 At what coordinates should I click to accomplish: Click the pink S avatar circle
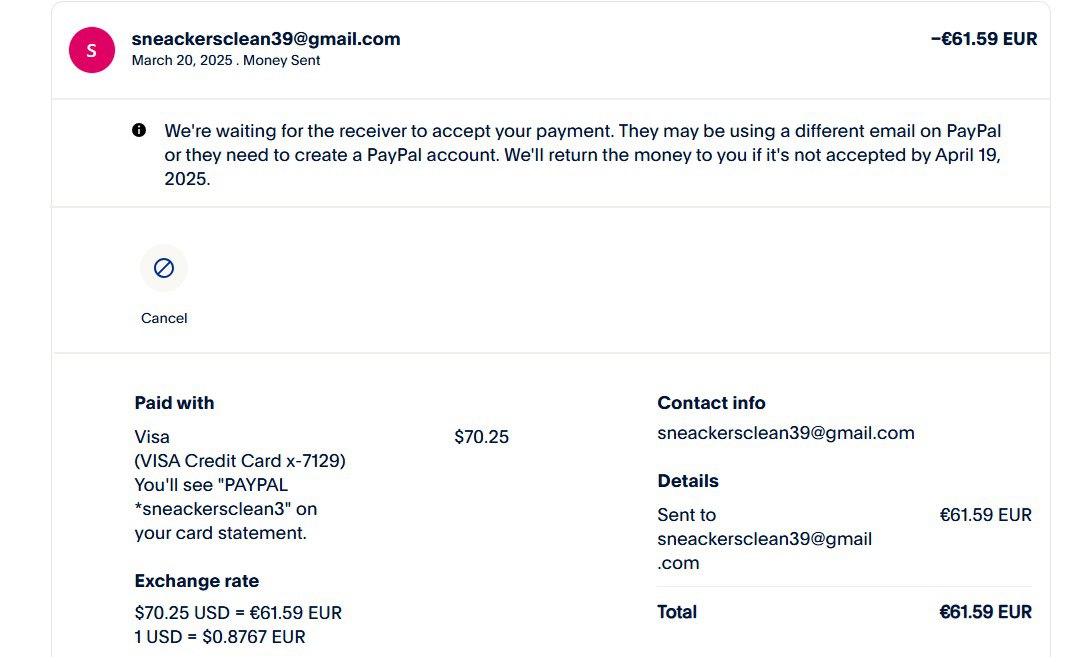(x=91, y=50)
